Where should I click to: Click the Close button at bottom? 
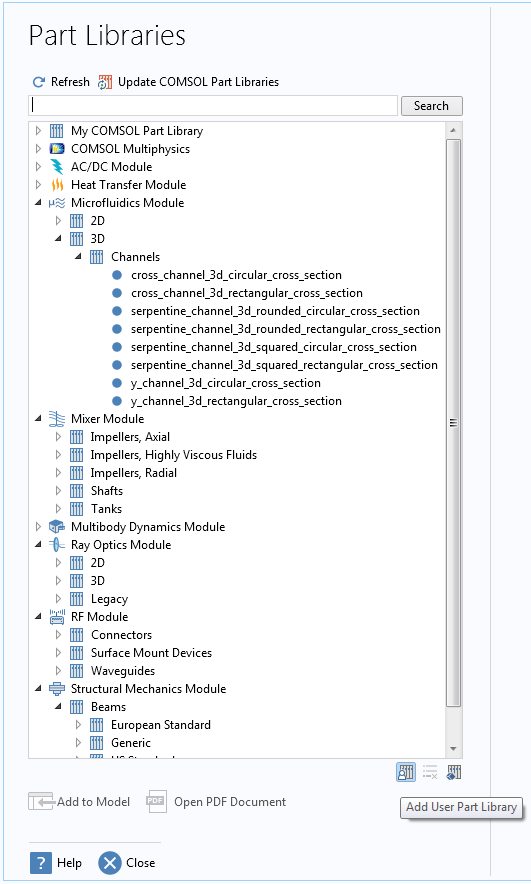pyautogui.click(x=127, y=863)
